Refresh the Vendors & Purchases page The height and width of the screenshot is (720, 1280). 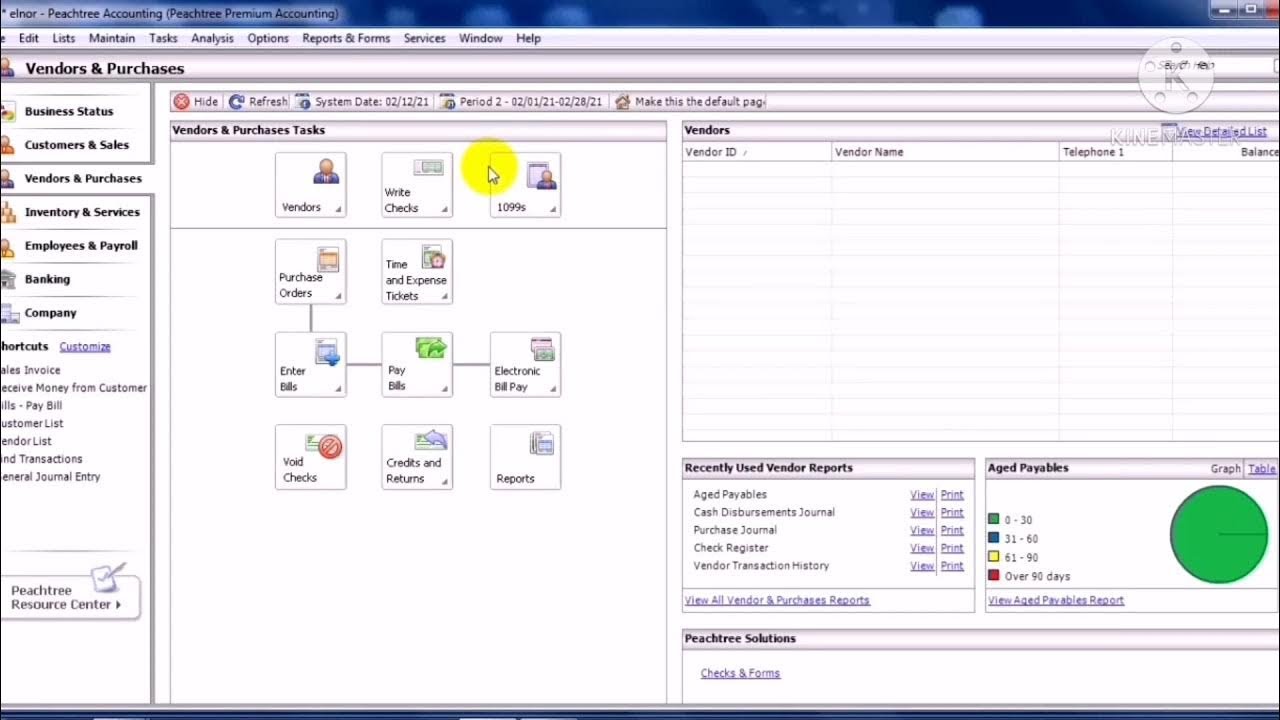click(x=258, y=102)
